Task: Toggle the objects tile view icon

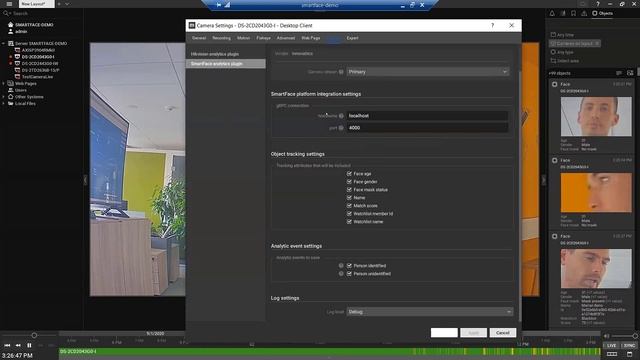Action: click(630, 73)
